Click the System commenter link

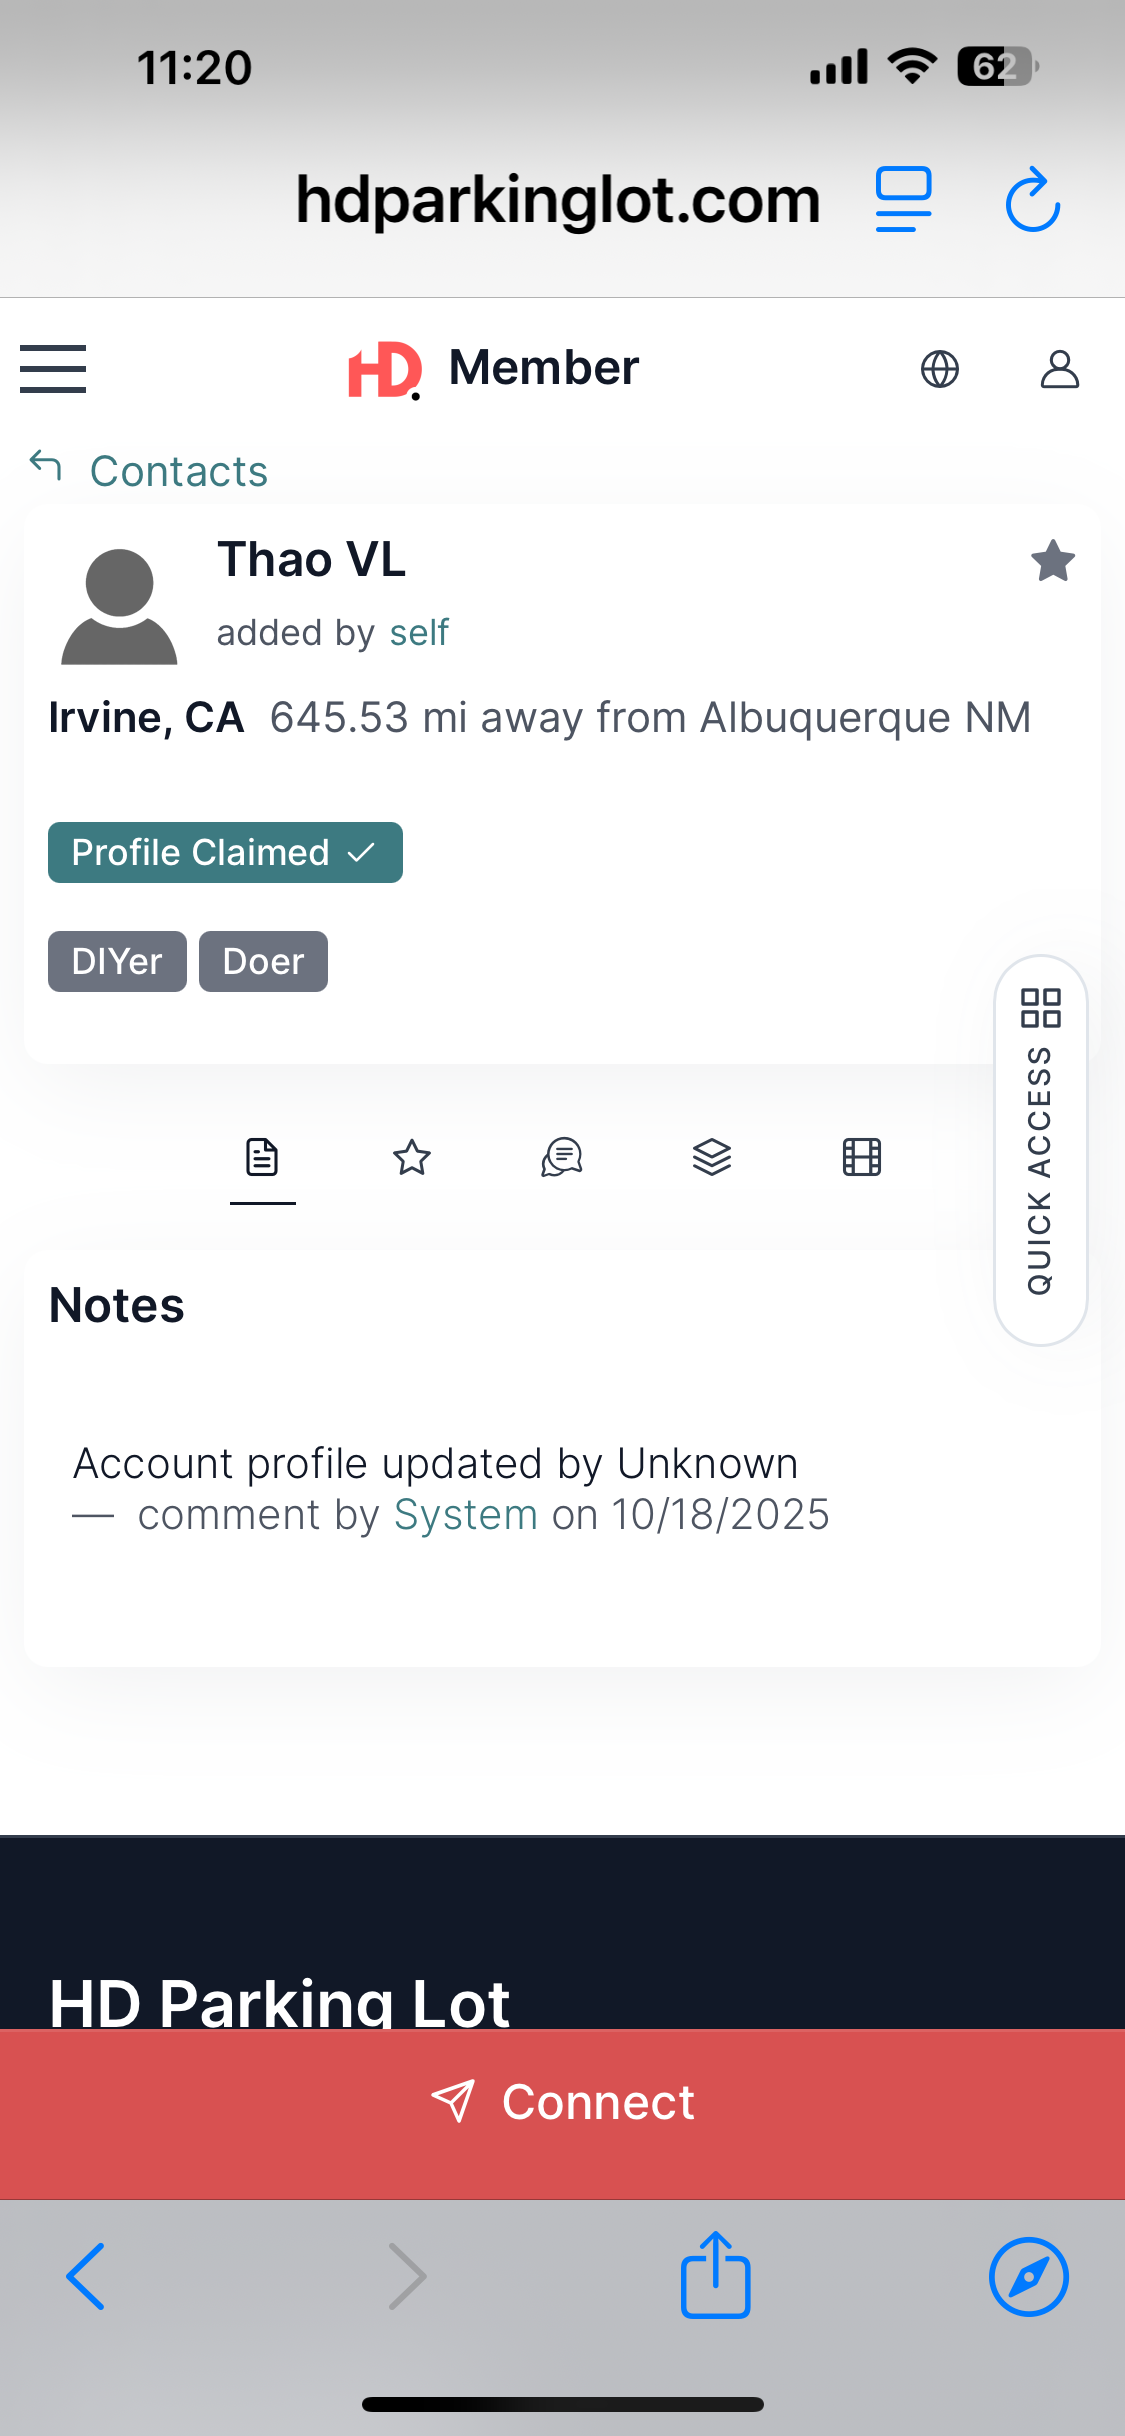coord(466,1515)
